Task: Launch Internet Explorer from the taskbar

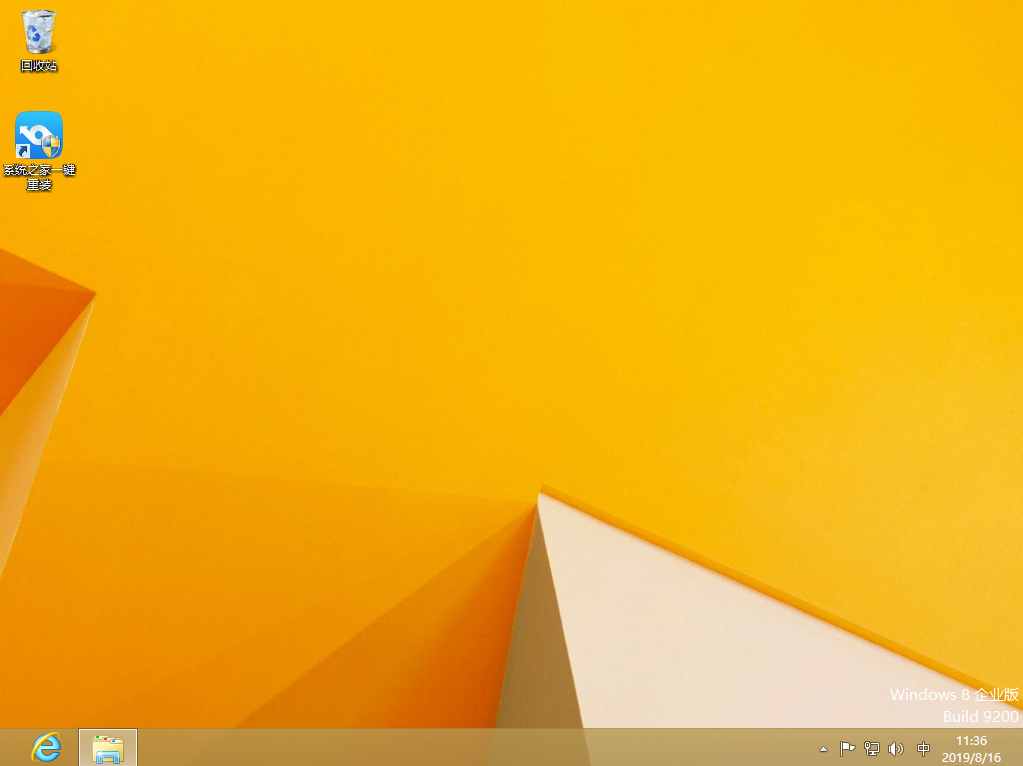Action: click(x=45, y=748)
